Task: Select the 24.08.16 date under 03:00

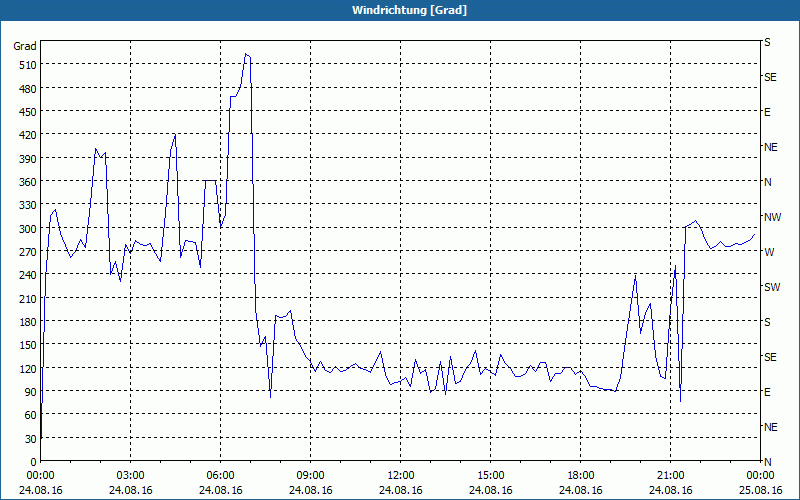Action: pyautogui.click(x=131, y=490)
